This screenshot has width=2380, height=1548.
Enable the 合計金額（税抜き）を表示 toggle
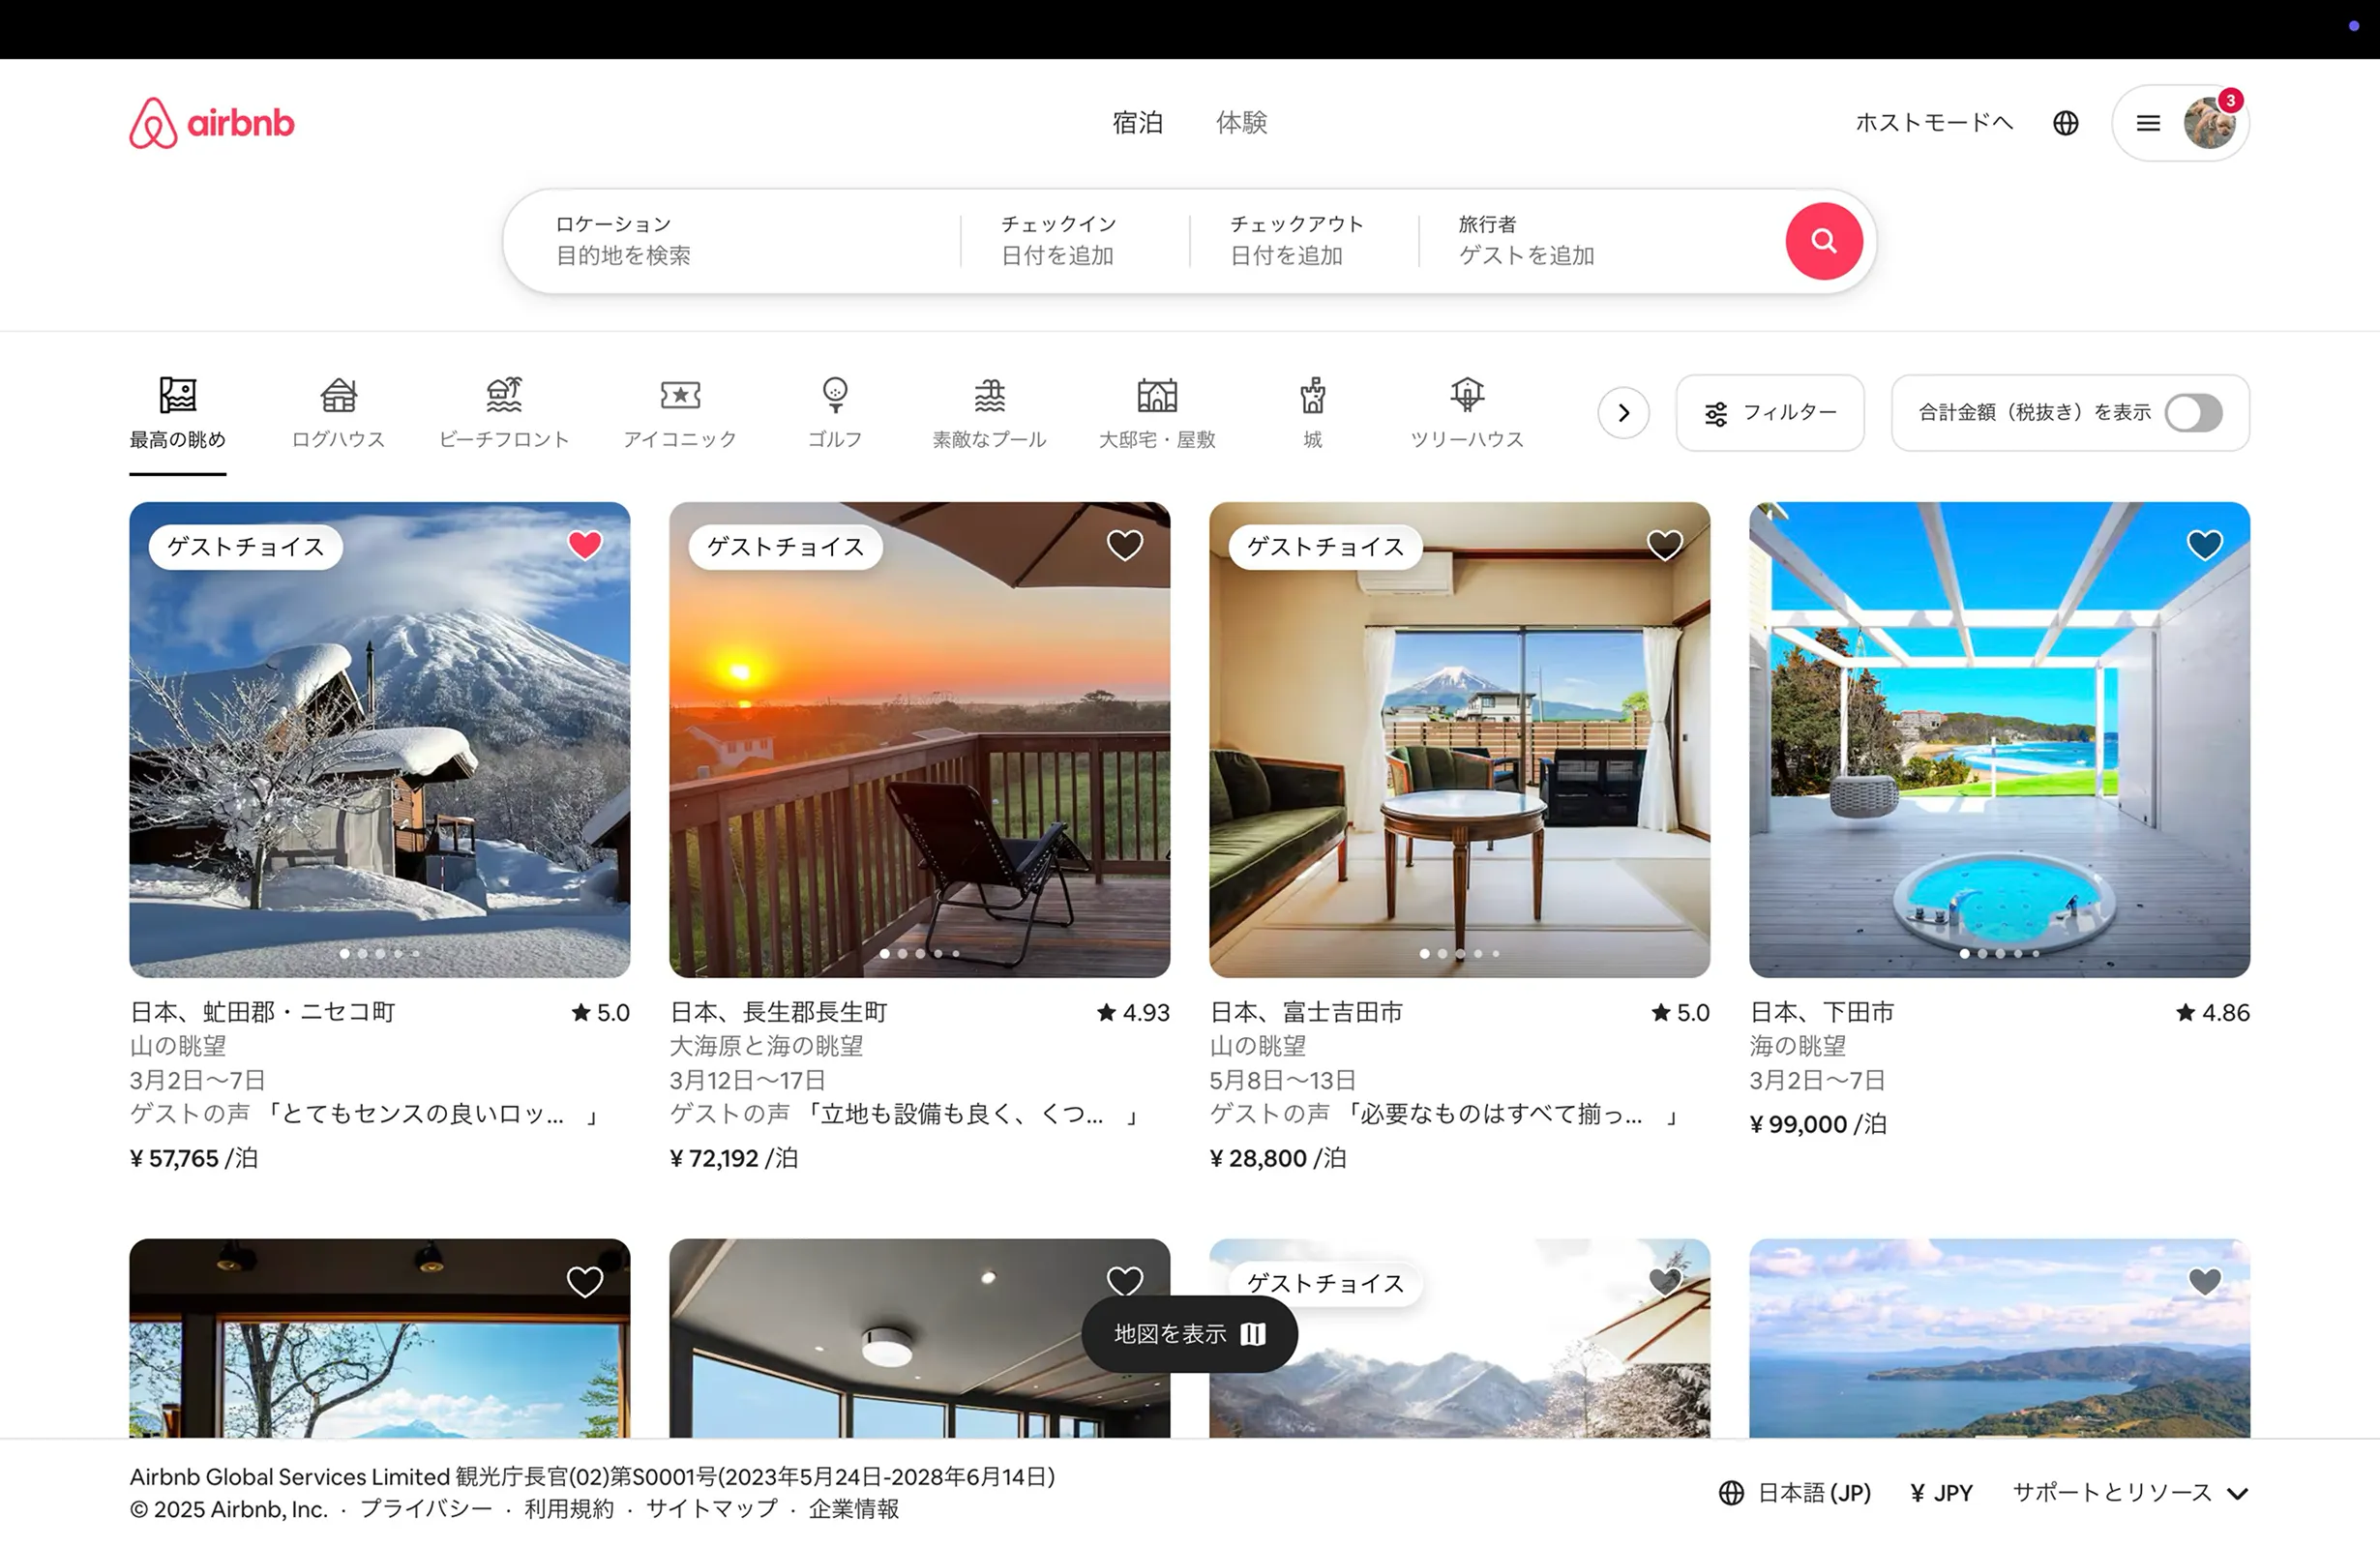point(2195,413)
